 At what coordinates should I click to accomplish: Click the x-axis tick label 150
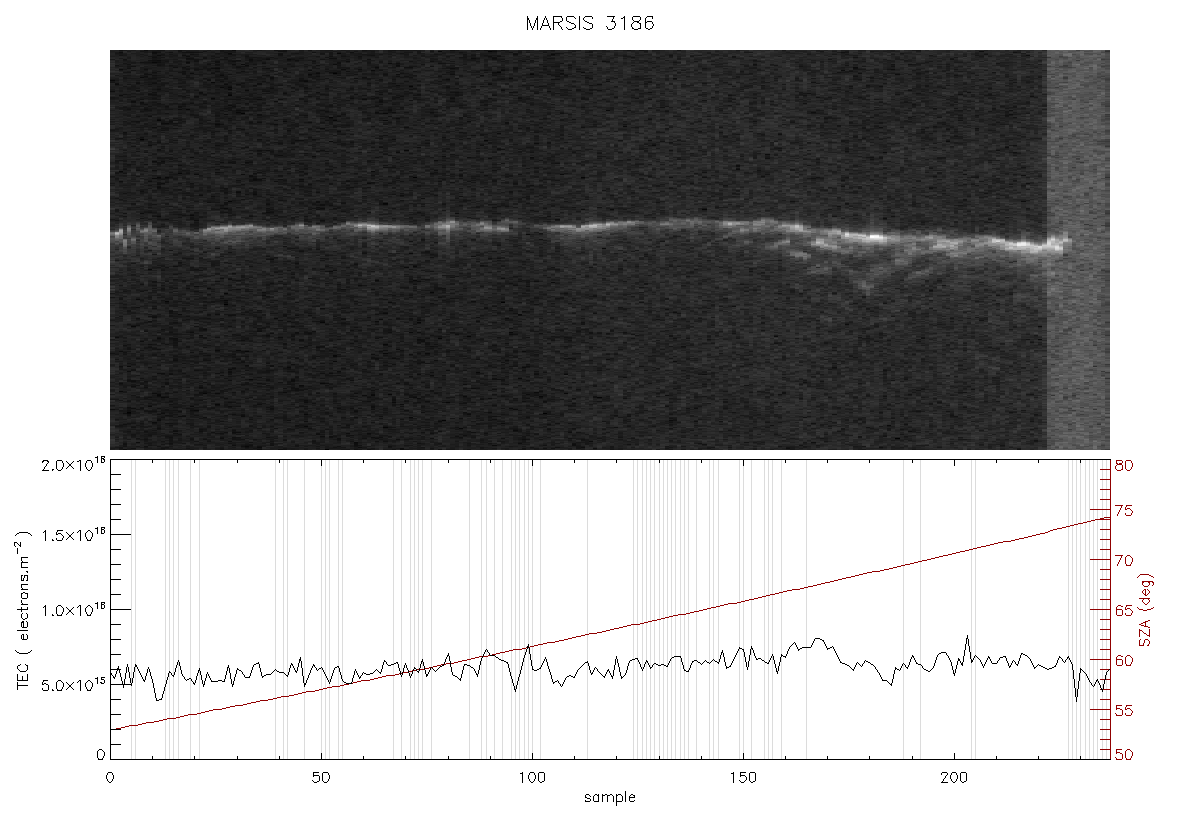pyautogui.click(x=743, y=777)
